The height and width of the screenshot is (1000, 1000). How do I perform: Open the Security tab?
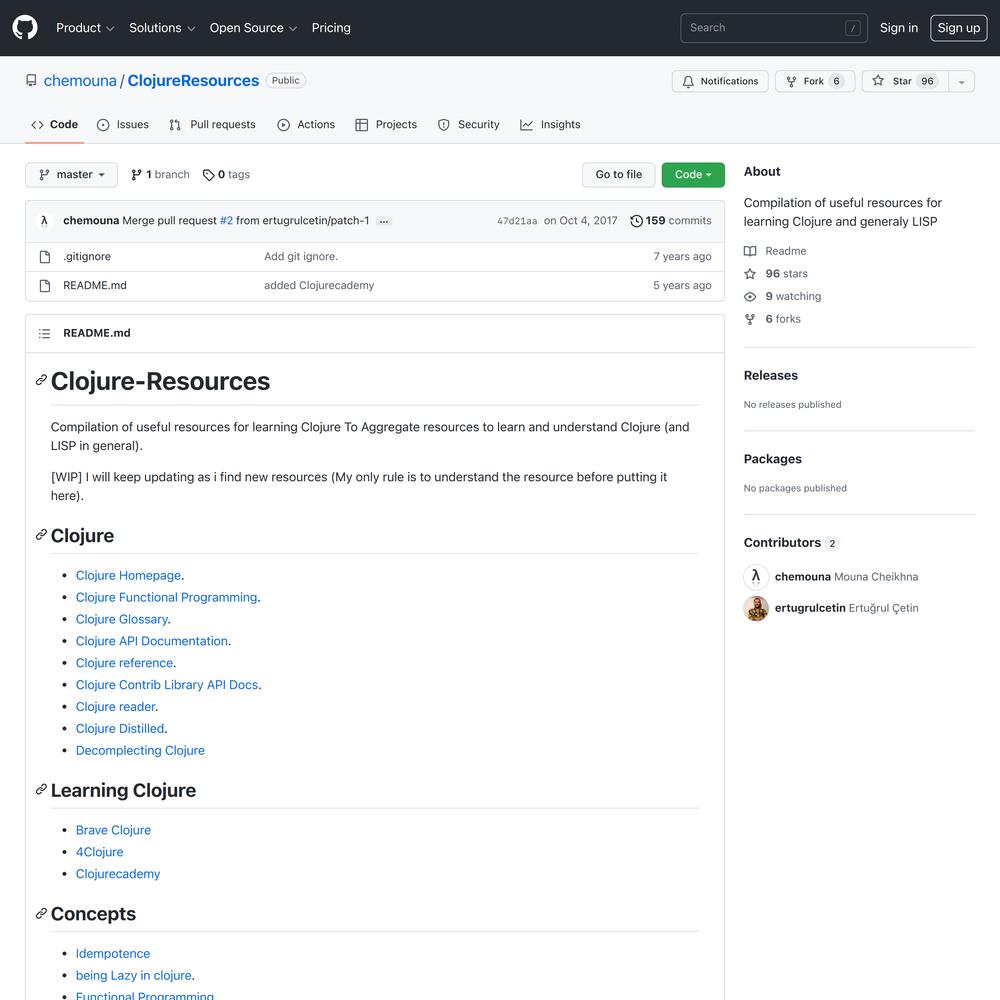click(469, 125)
